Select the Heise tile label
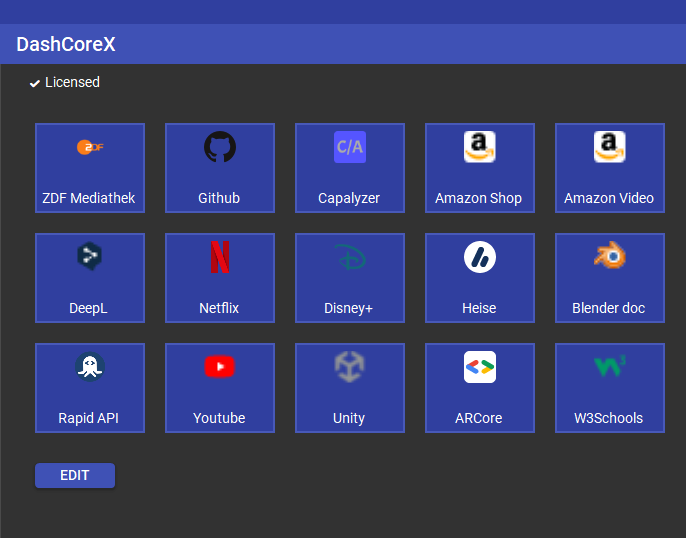Image resolution: width=686 pixels, height=538 pixels. click(x=479, y=308)
